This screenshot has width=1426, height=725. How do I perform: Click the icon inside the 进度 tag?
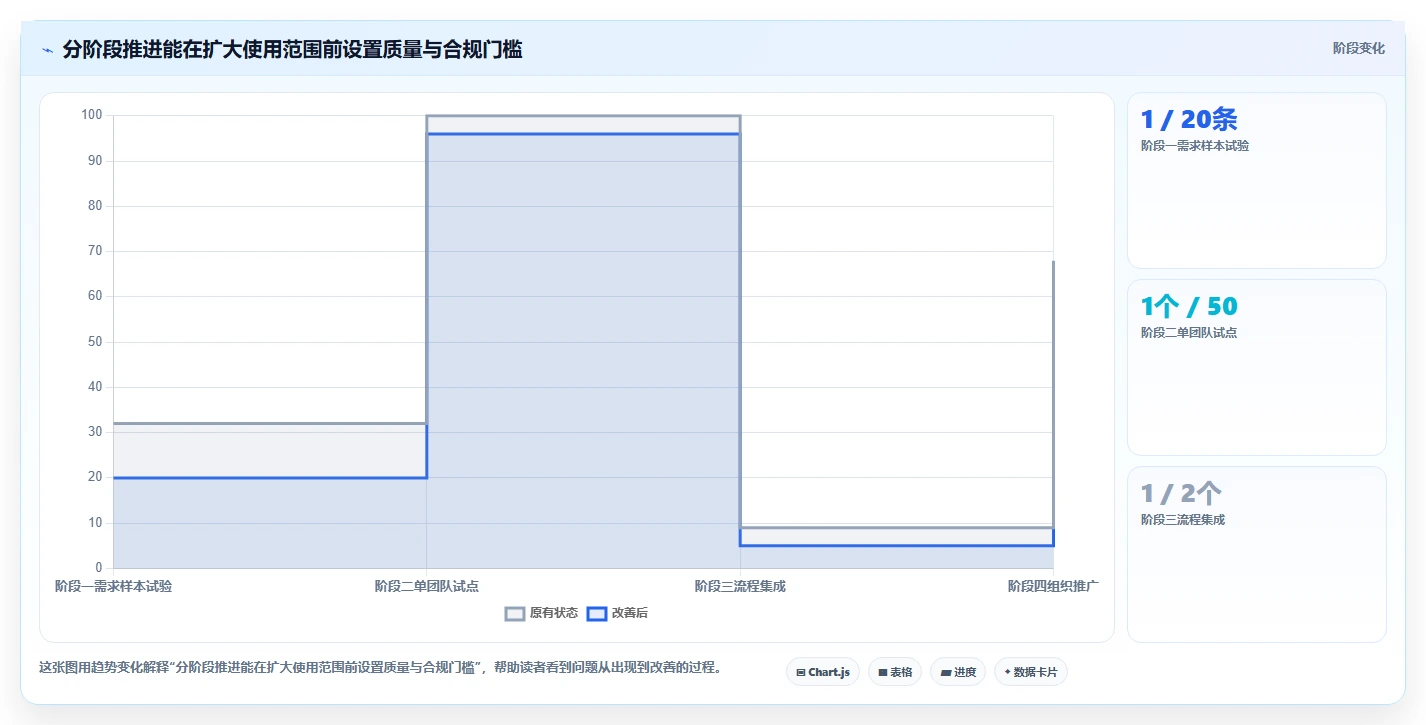[946, 672]
